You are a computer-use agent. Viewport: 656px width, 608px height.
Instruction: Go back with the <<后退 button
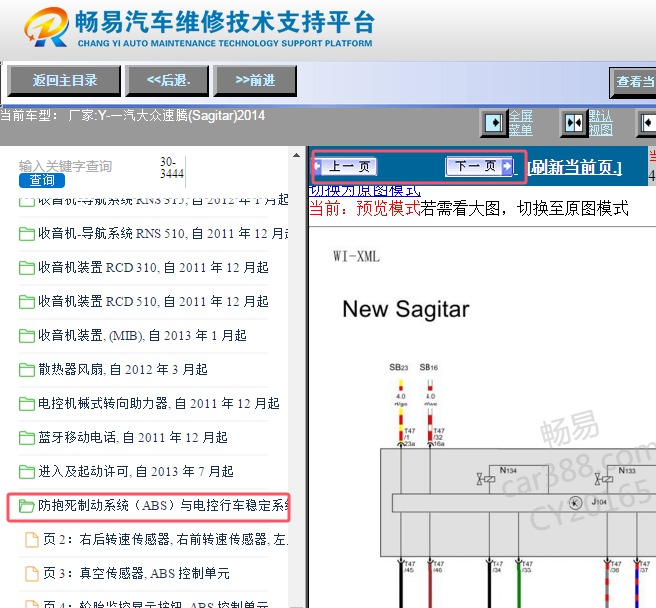[167, 80]
